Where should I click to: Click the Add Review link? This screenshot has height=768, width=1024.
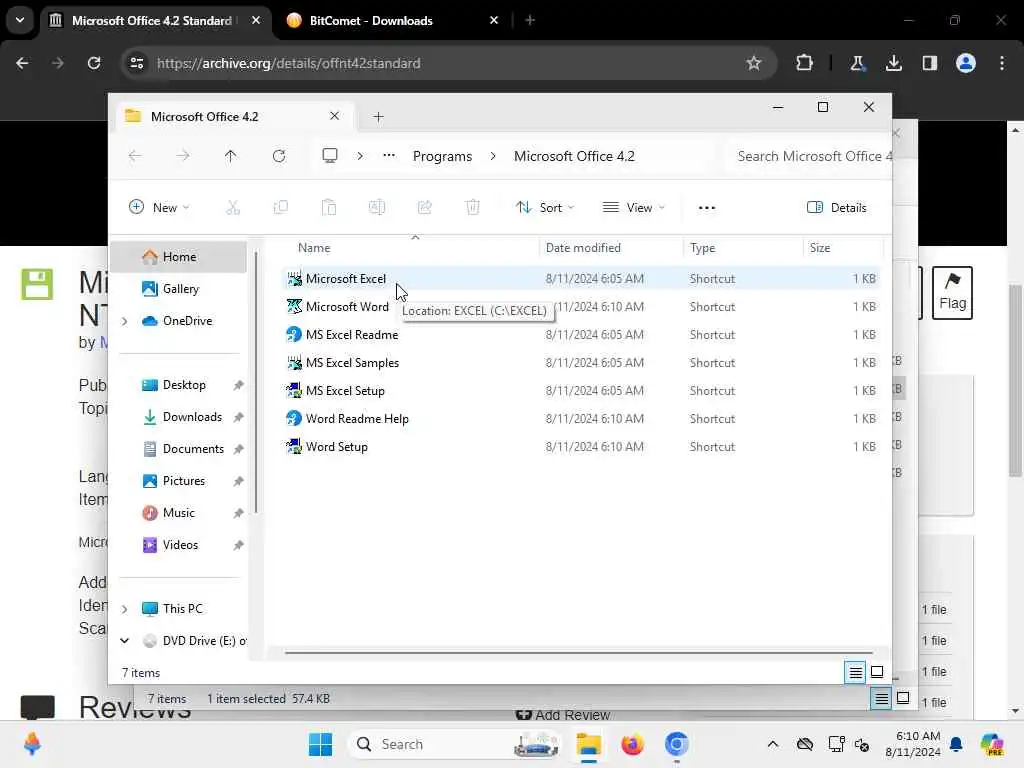click(563, 715)
